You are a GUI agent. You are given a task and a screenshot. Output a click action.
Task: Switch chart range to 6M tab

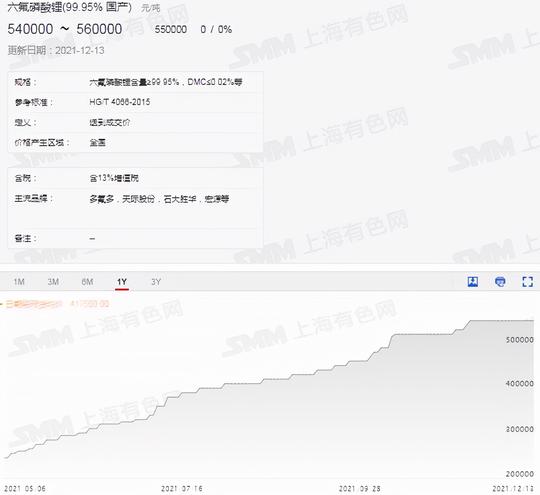tap(87, 282)
